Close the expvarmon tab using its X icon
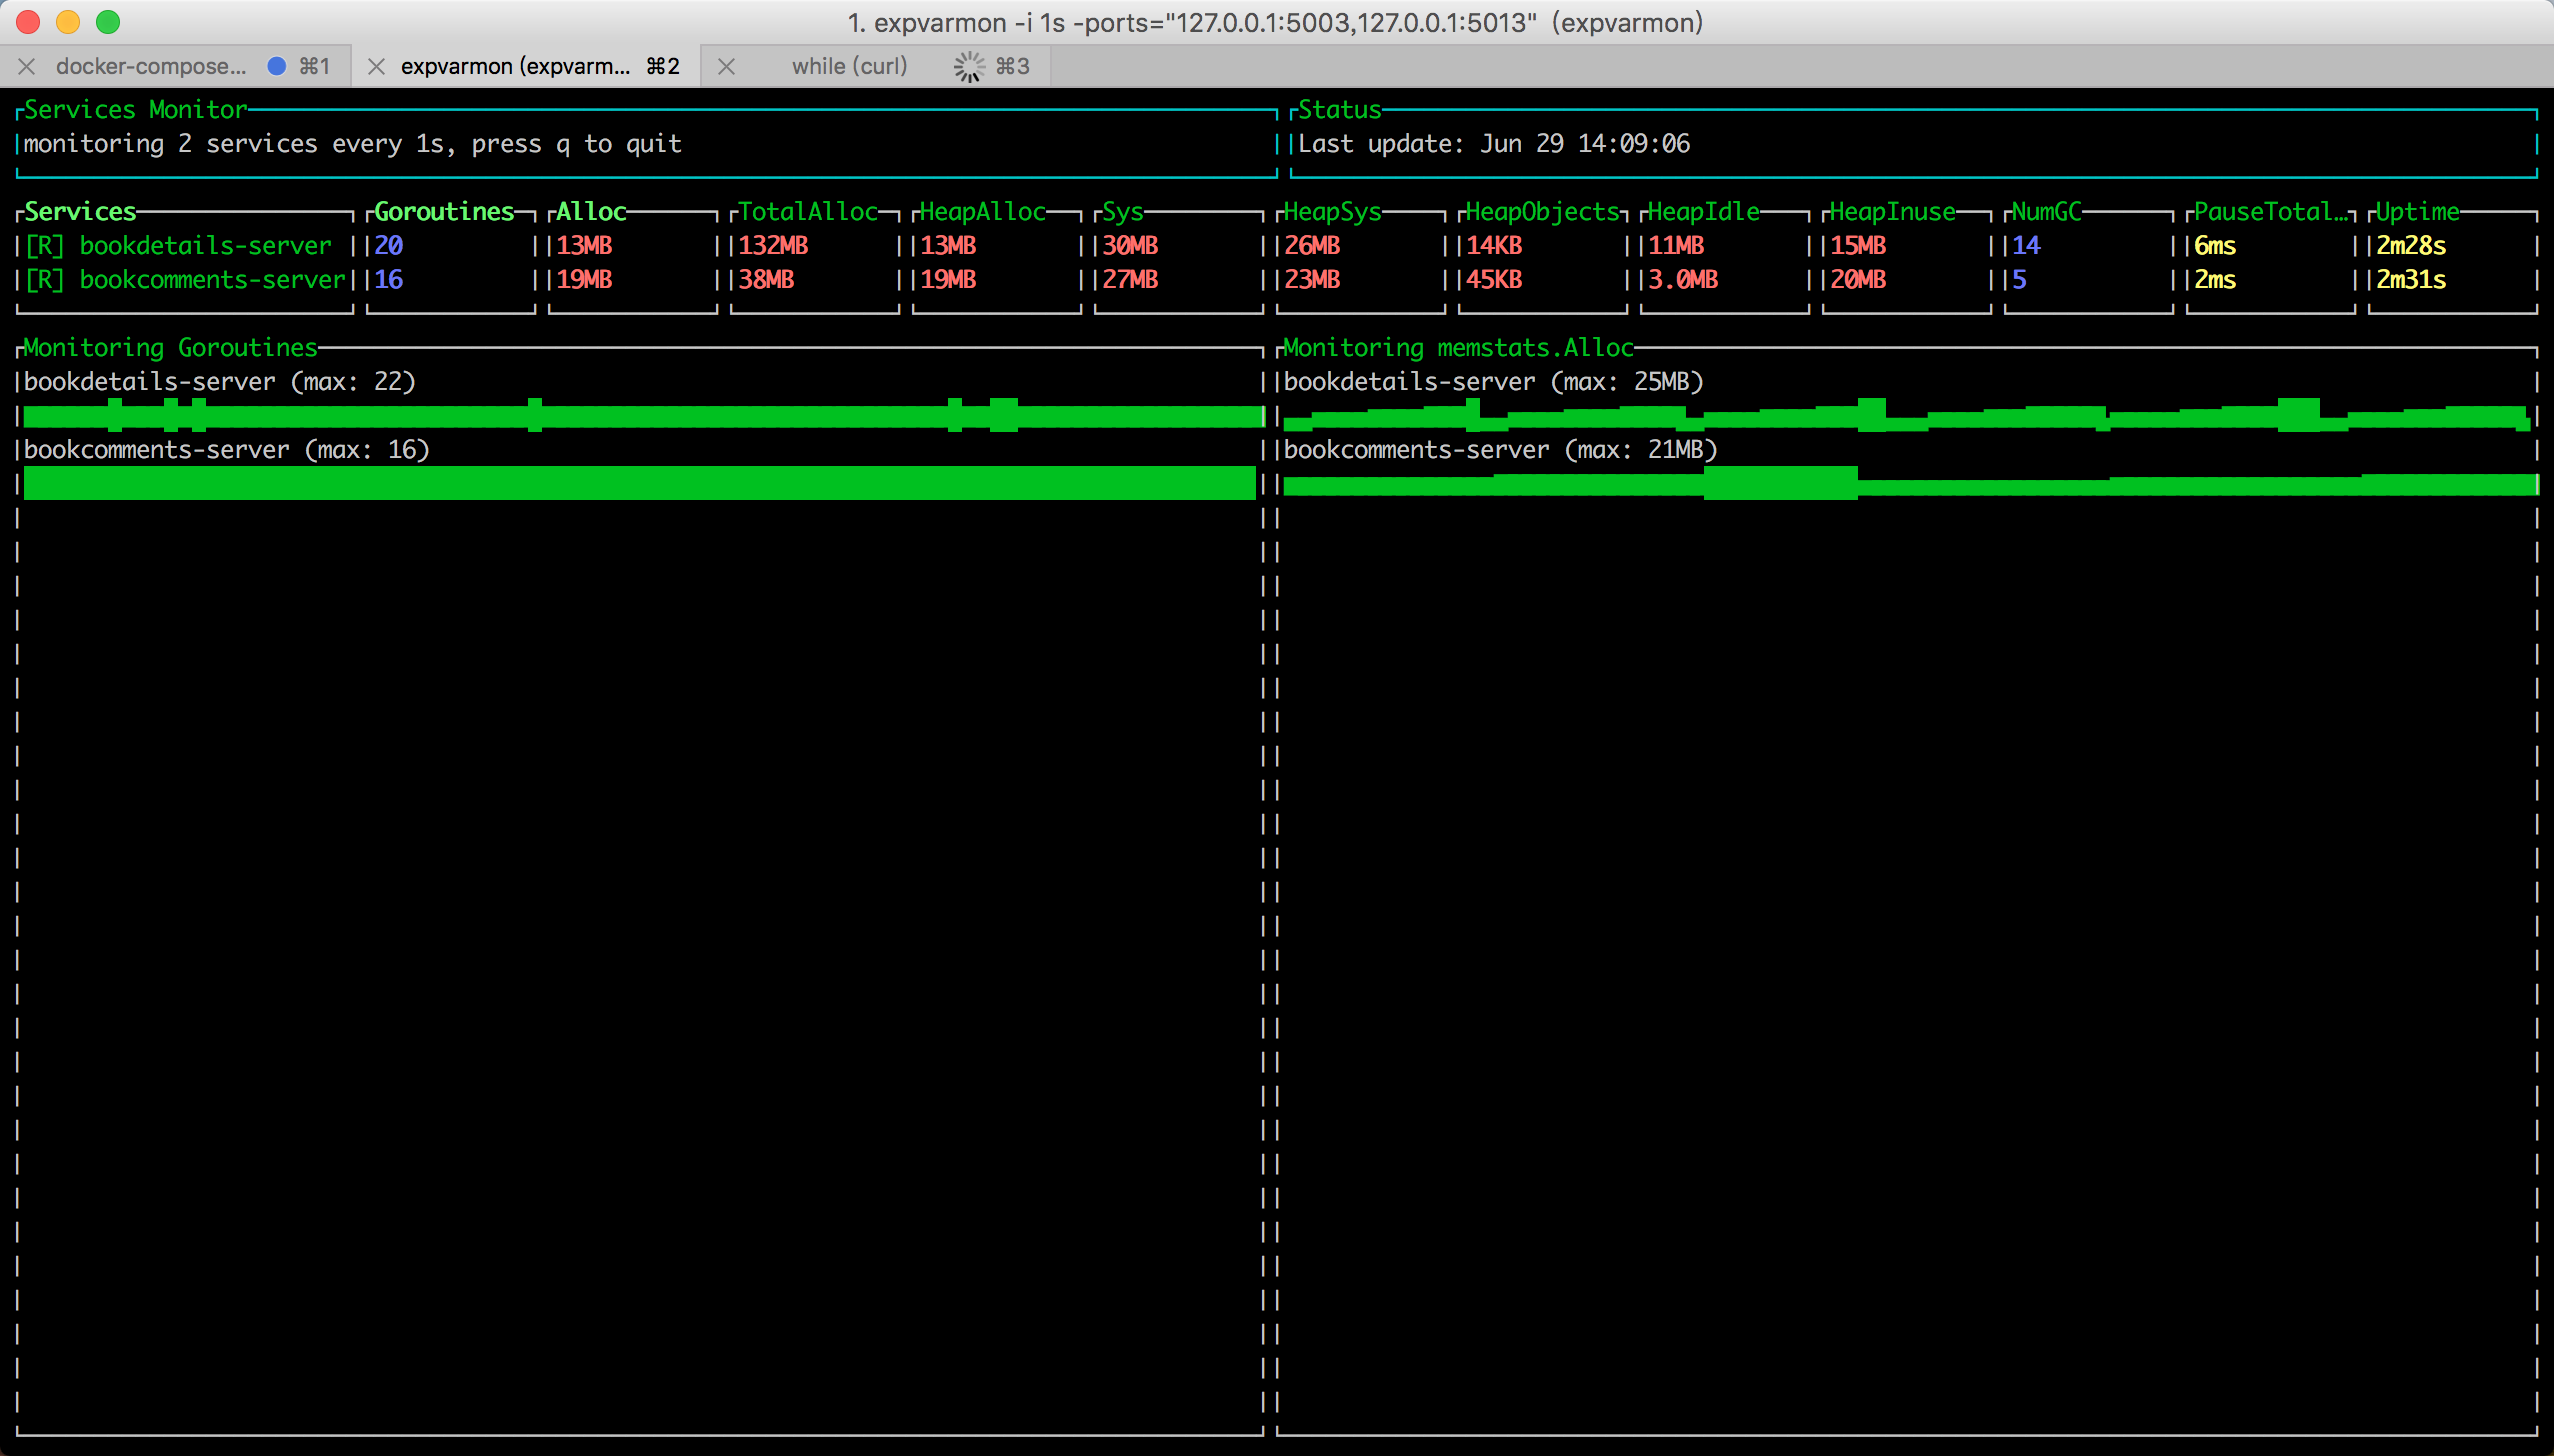Viewport: 2554px width, 1456px height. point(376,67)
